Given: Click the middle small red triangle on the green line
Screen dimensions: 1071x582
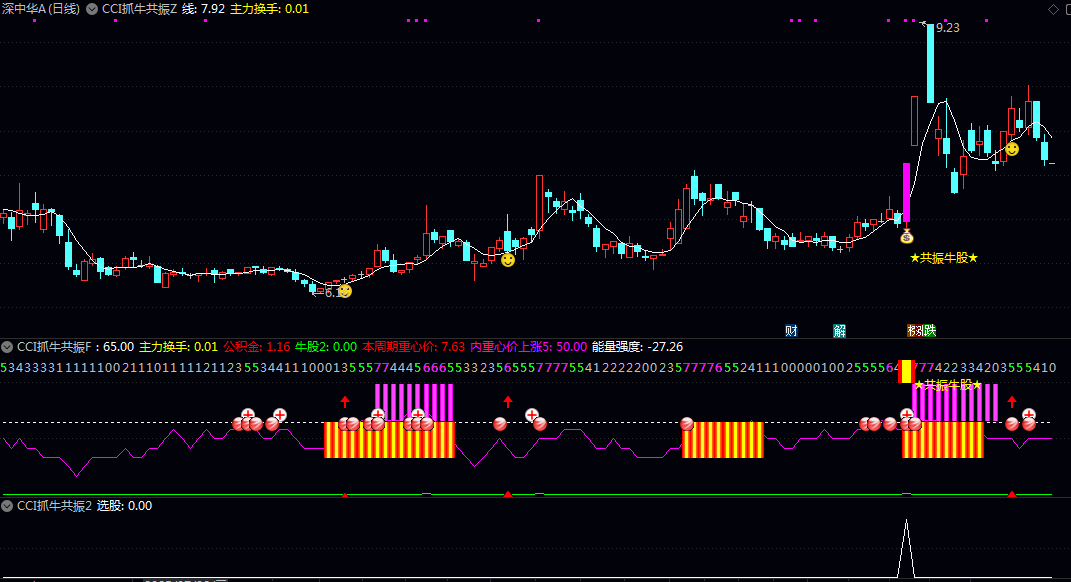Looking at the screenshot, I should [x=507, y=493].
